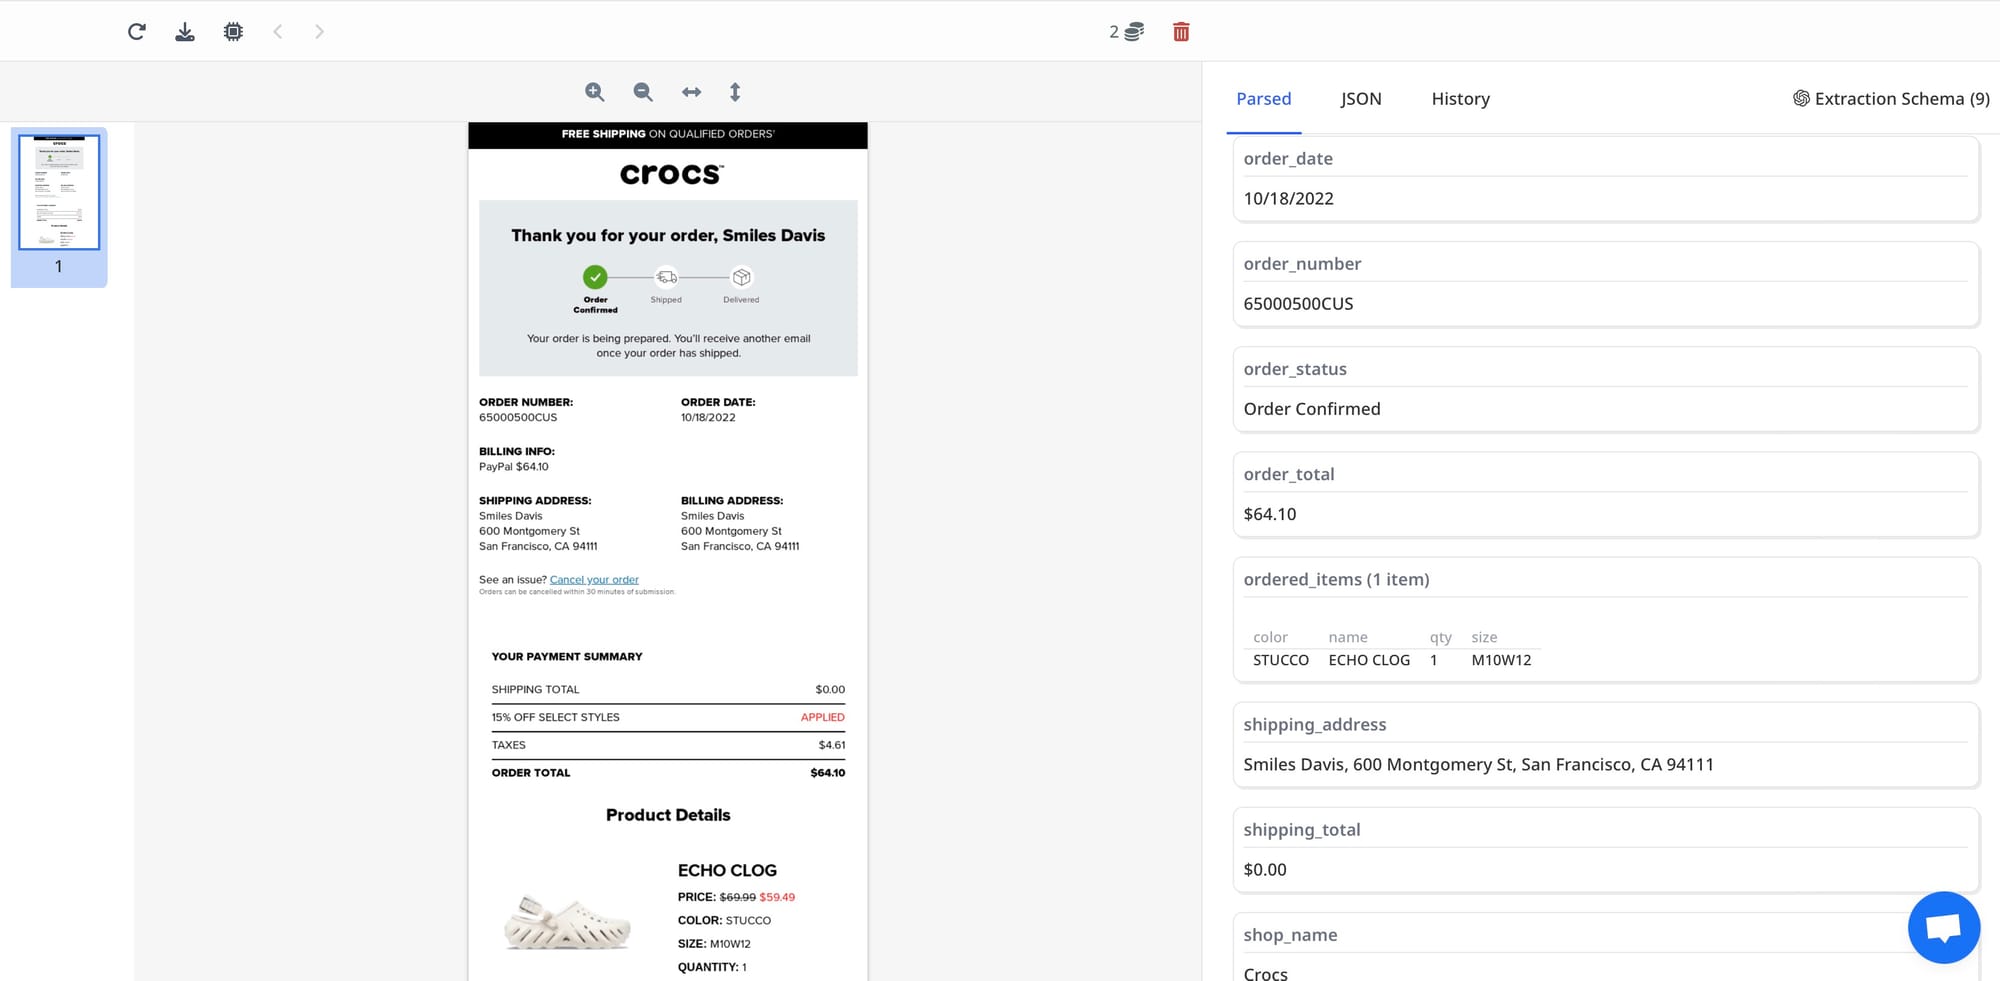Fit document to width
This screenshot has width=2000, height=981.
pyautogui.click(x=691, y=92)
